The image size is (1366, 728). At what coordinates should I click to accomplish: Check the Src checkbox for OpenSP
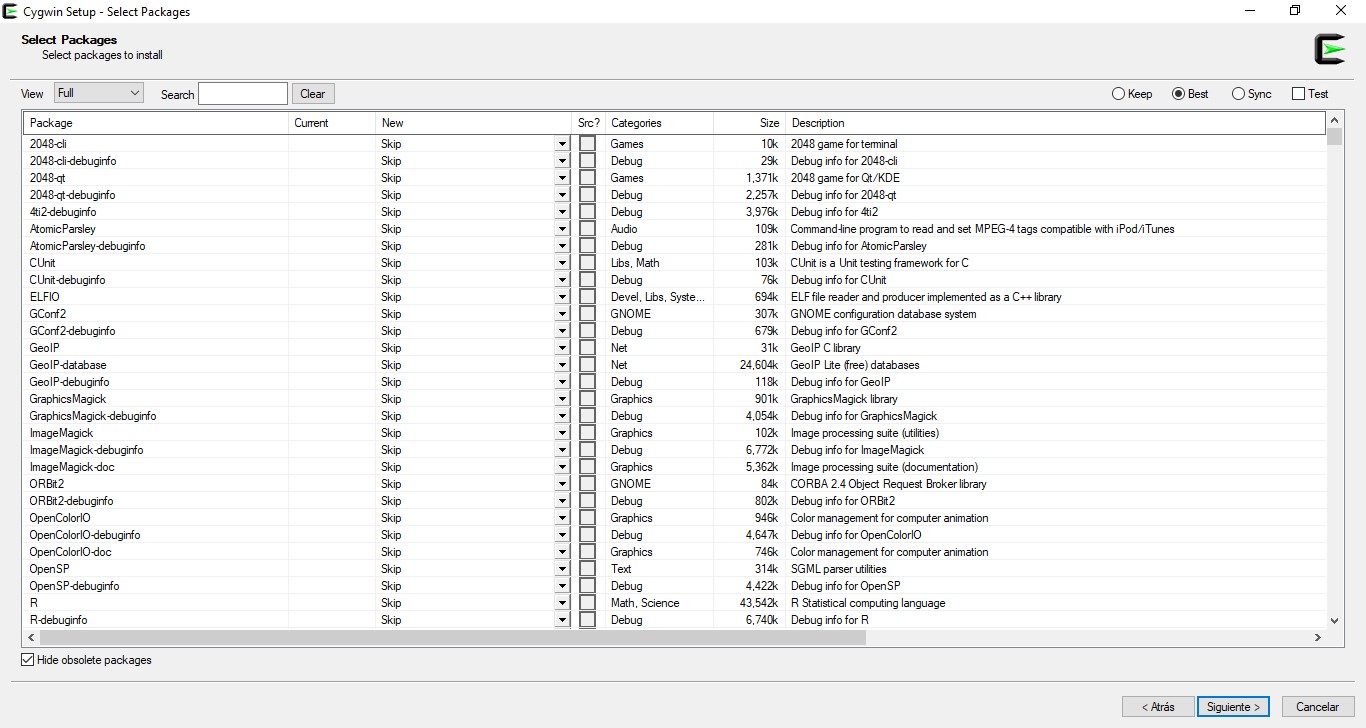coord(587,569)
